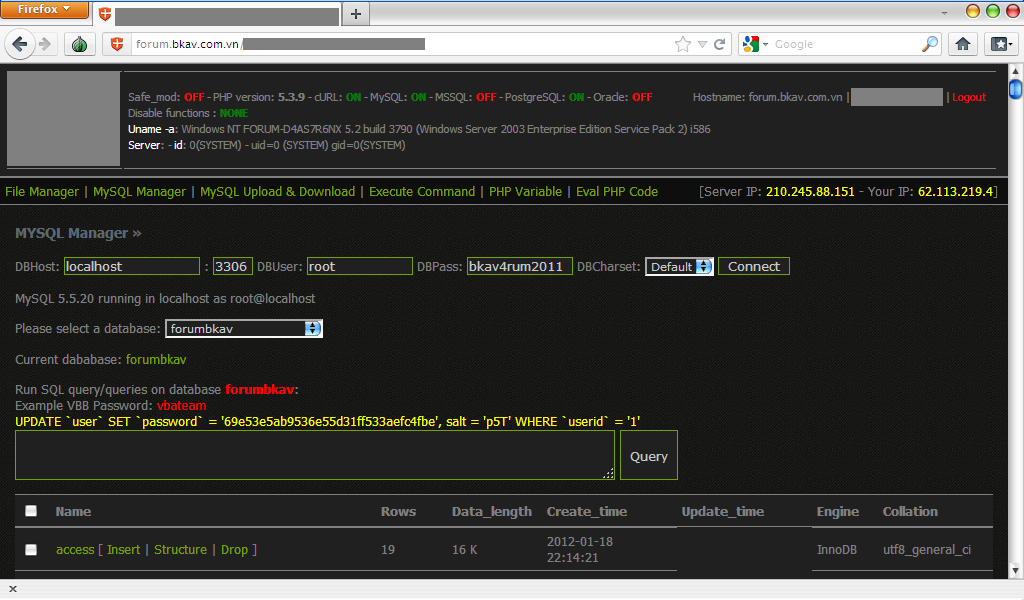The width and height of the screenshot is (1024, 600).
Task: Click the port 3306 field
Action: 232,266
